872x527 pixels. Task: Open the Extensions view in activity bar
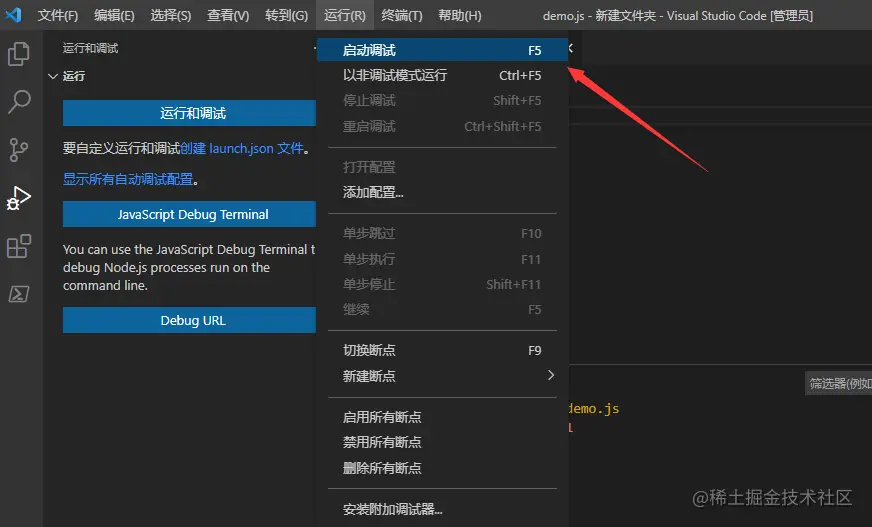pyautogui.click(x=19, y=246)
